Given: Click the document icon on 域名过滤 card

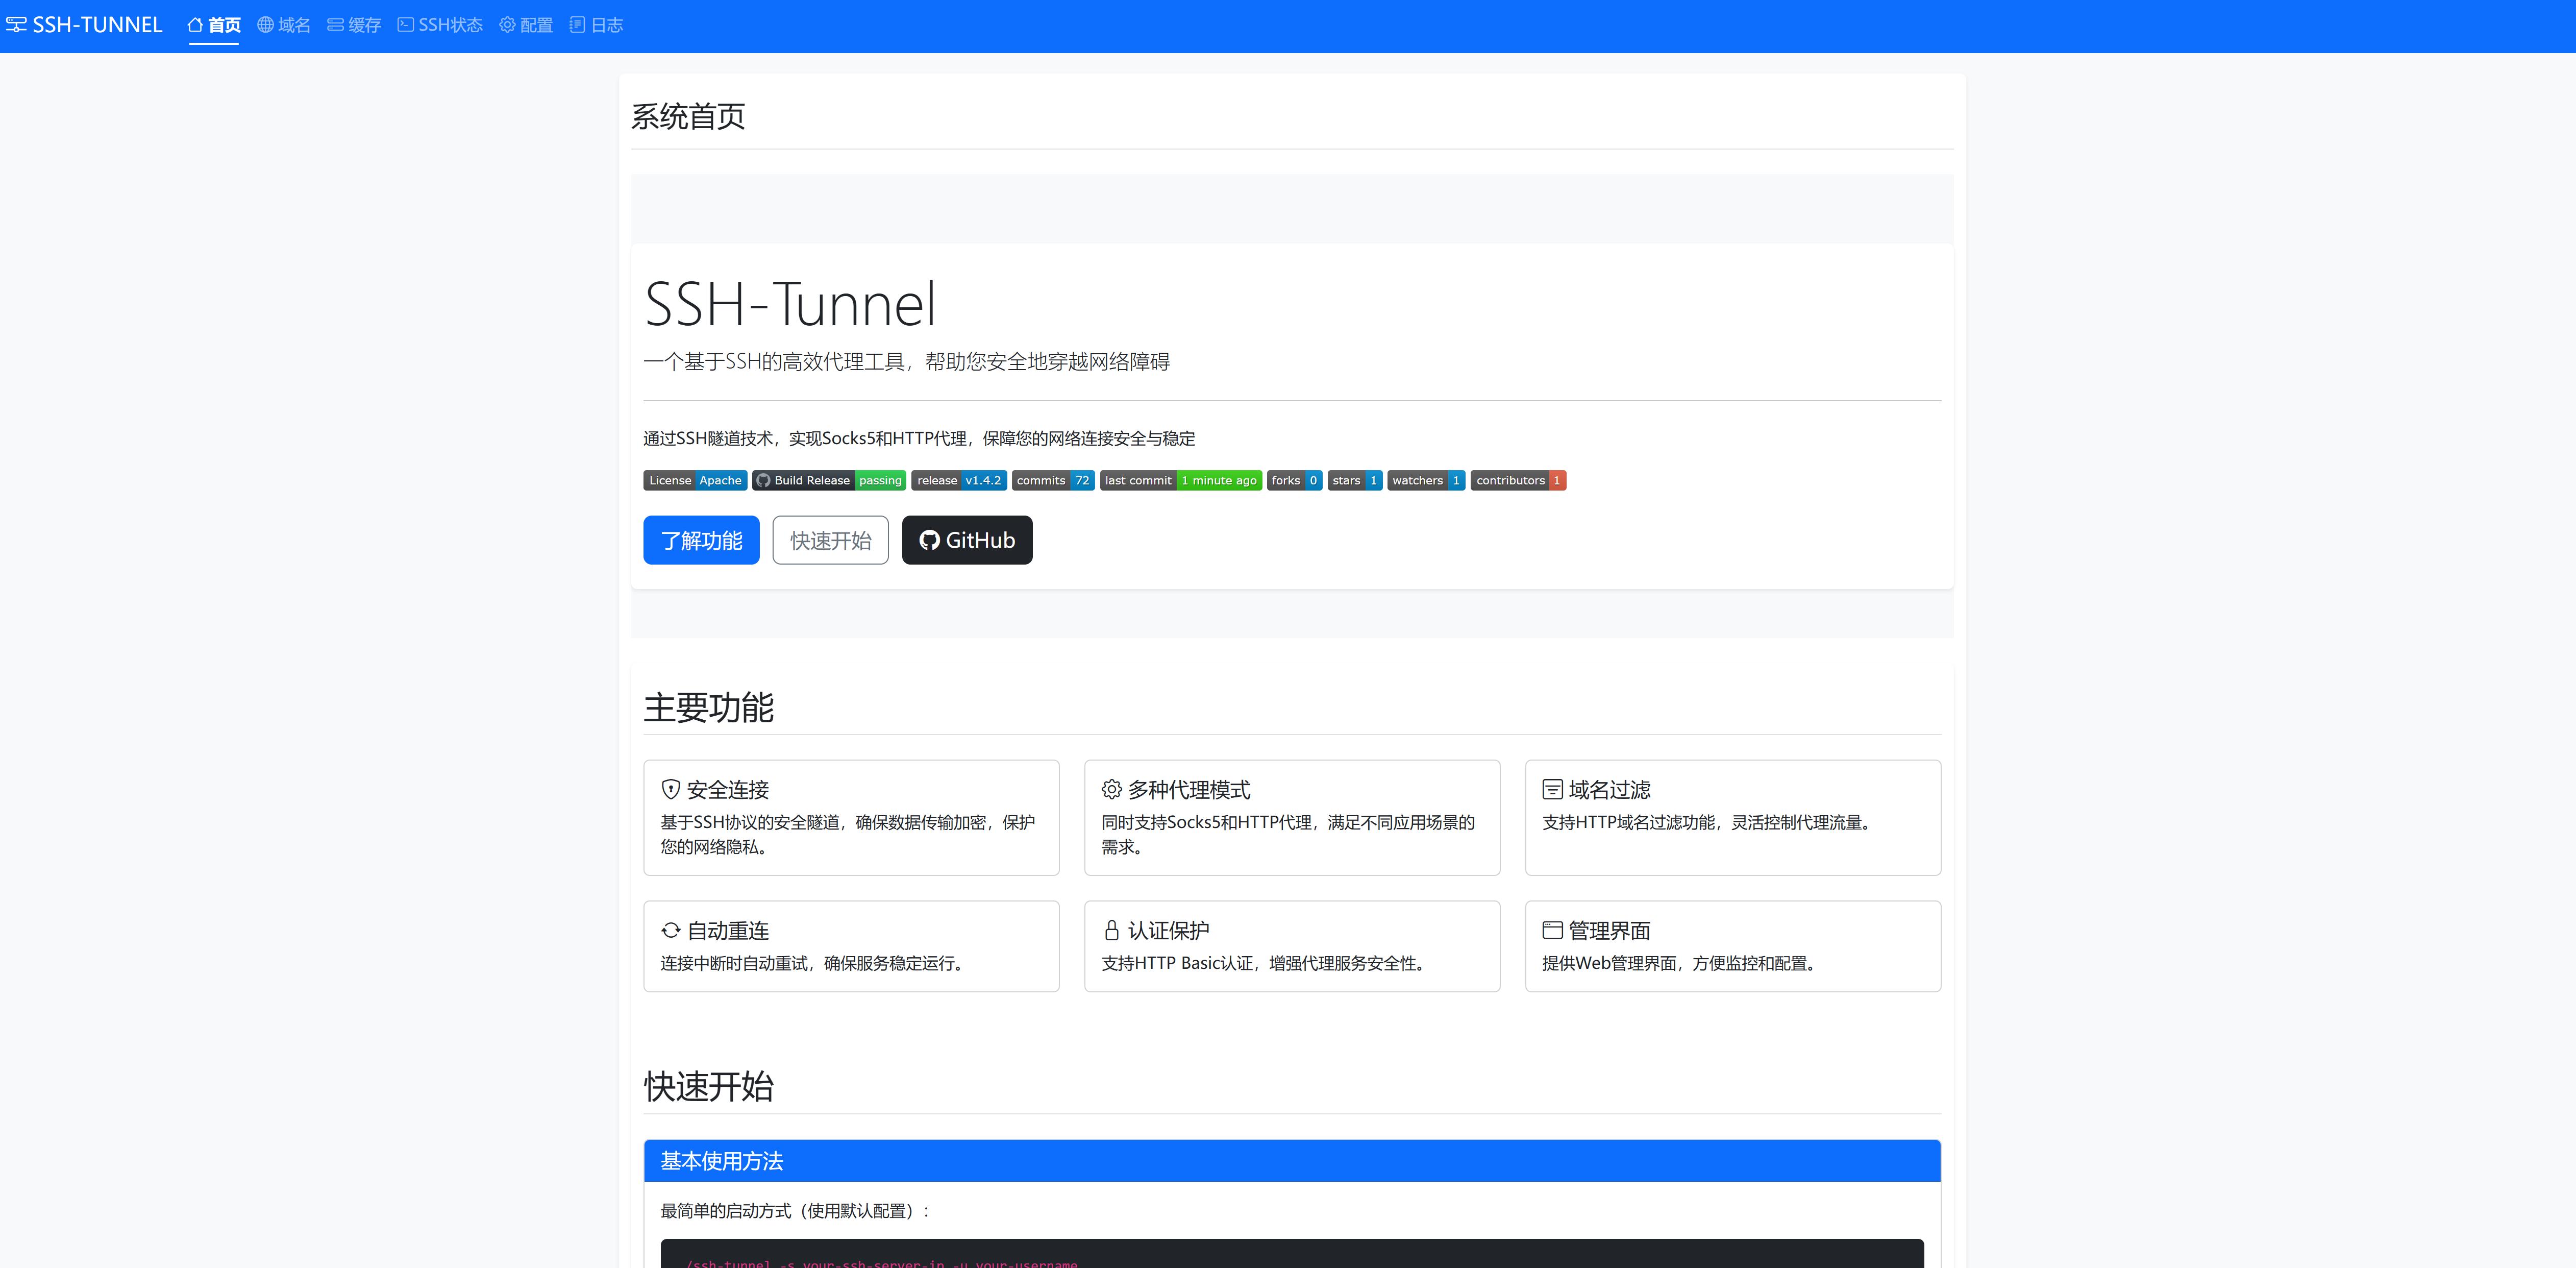Looking at the screenshot, I should tap(1552, 789).
